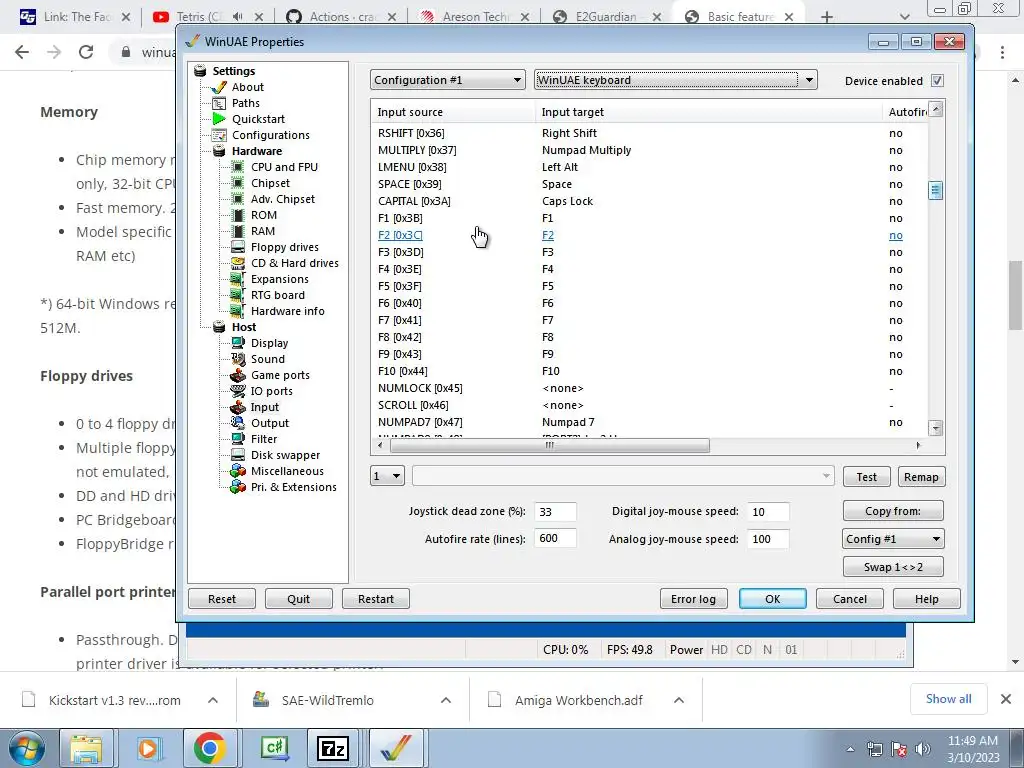Image resolution: width=1024 pixels, height=768 pixels.
Task: Click Show all downloads link
Action: coord(948,699)
